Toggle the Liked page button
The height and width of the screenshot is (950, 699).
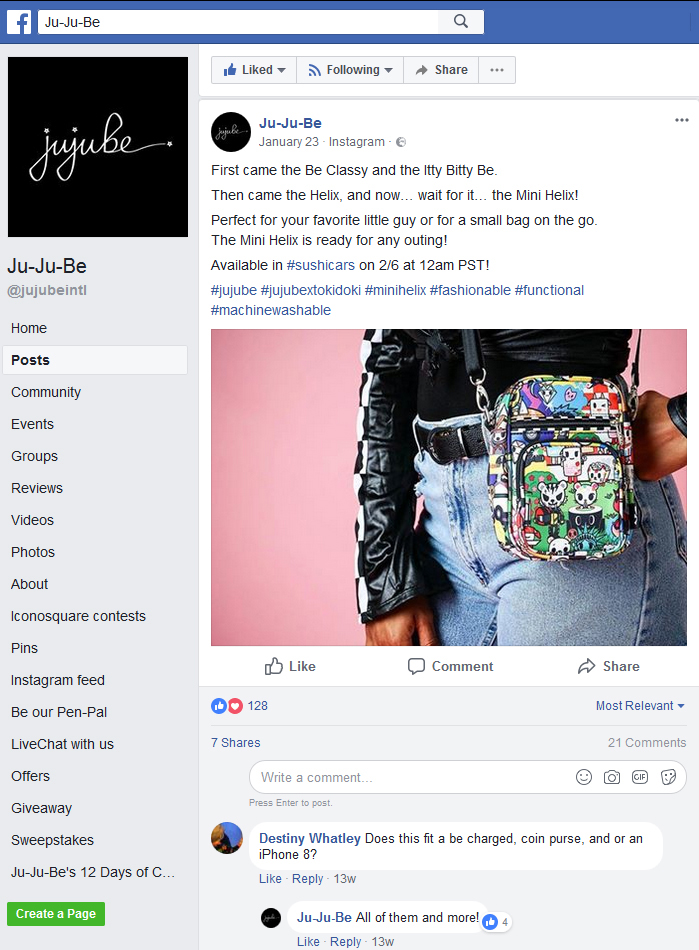(x=254, y=70)
